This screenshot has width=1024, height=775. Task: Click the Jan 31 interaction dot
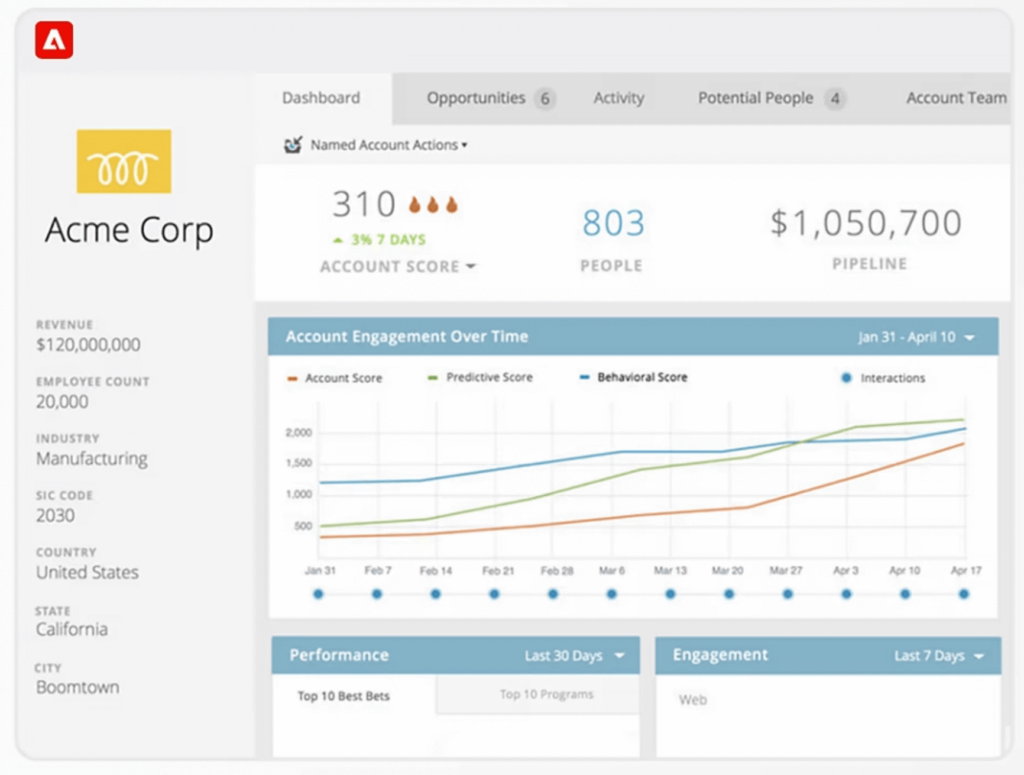point(318,594)
